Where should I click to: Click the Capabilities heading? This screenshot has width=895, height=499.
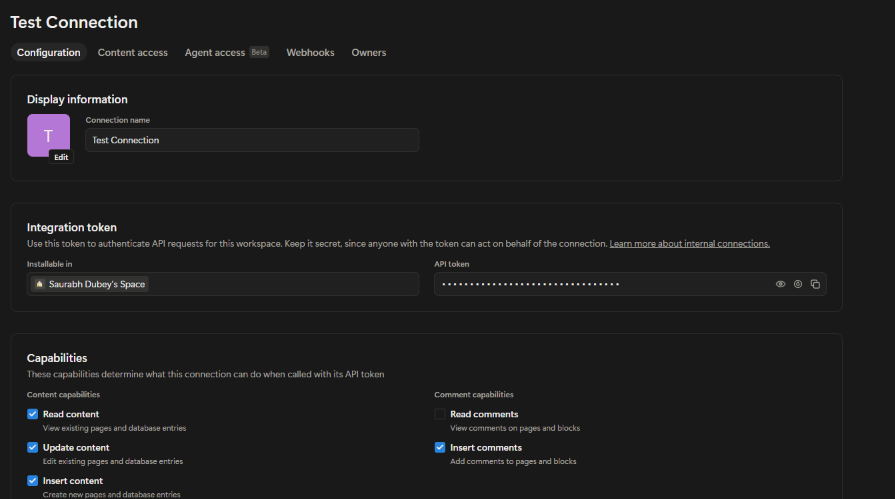57,358
